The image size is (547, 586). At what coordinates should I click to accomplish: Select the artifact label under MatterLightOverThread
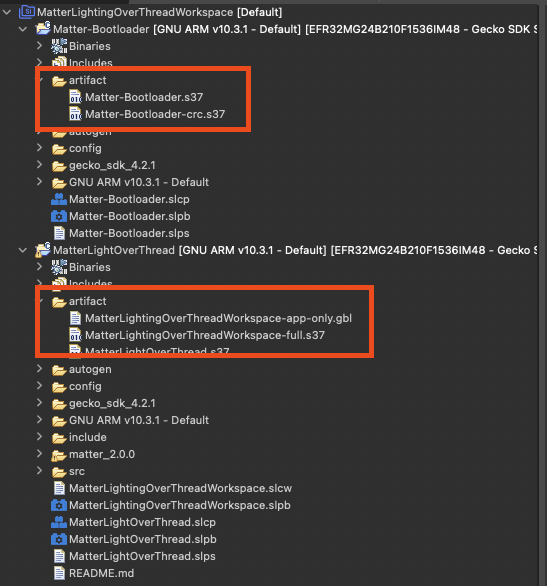coord(88,301)
